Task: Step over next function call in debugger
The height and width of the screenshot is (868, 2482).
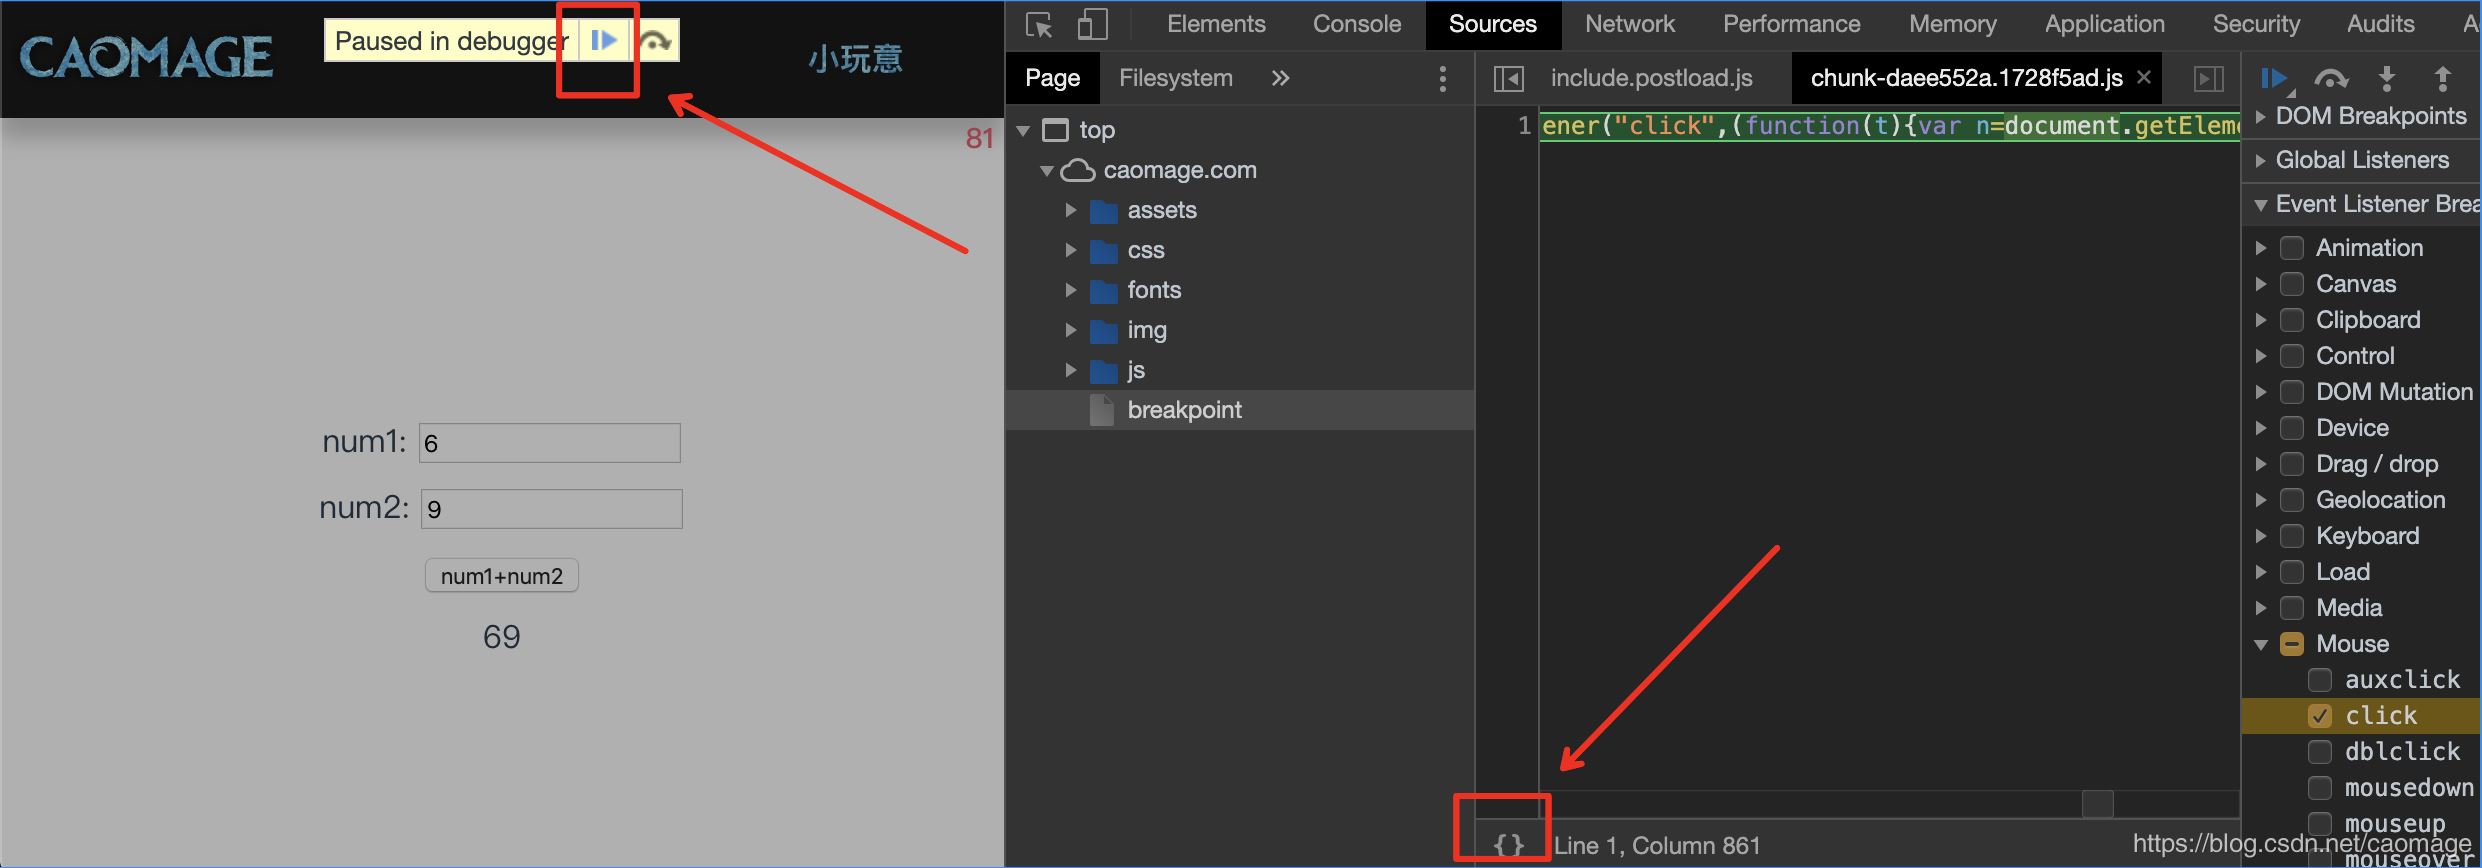Action: (x=2331, y=78)
